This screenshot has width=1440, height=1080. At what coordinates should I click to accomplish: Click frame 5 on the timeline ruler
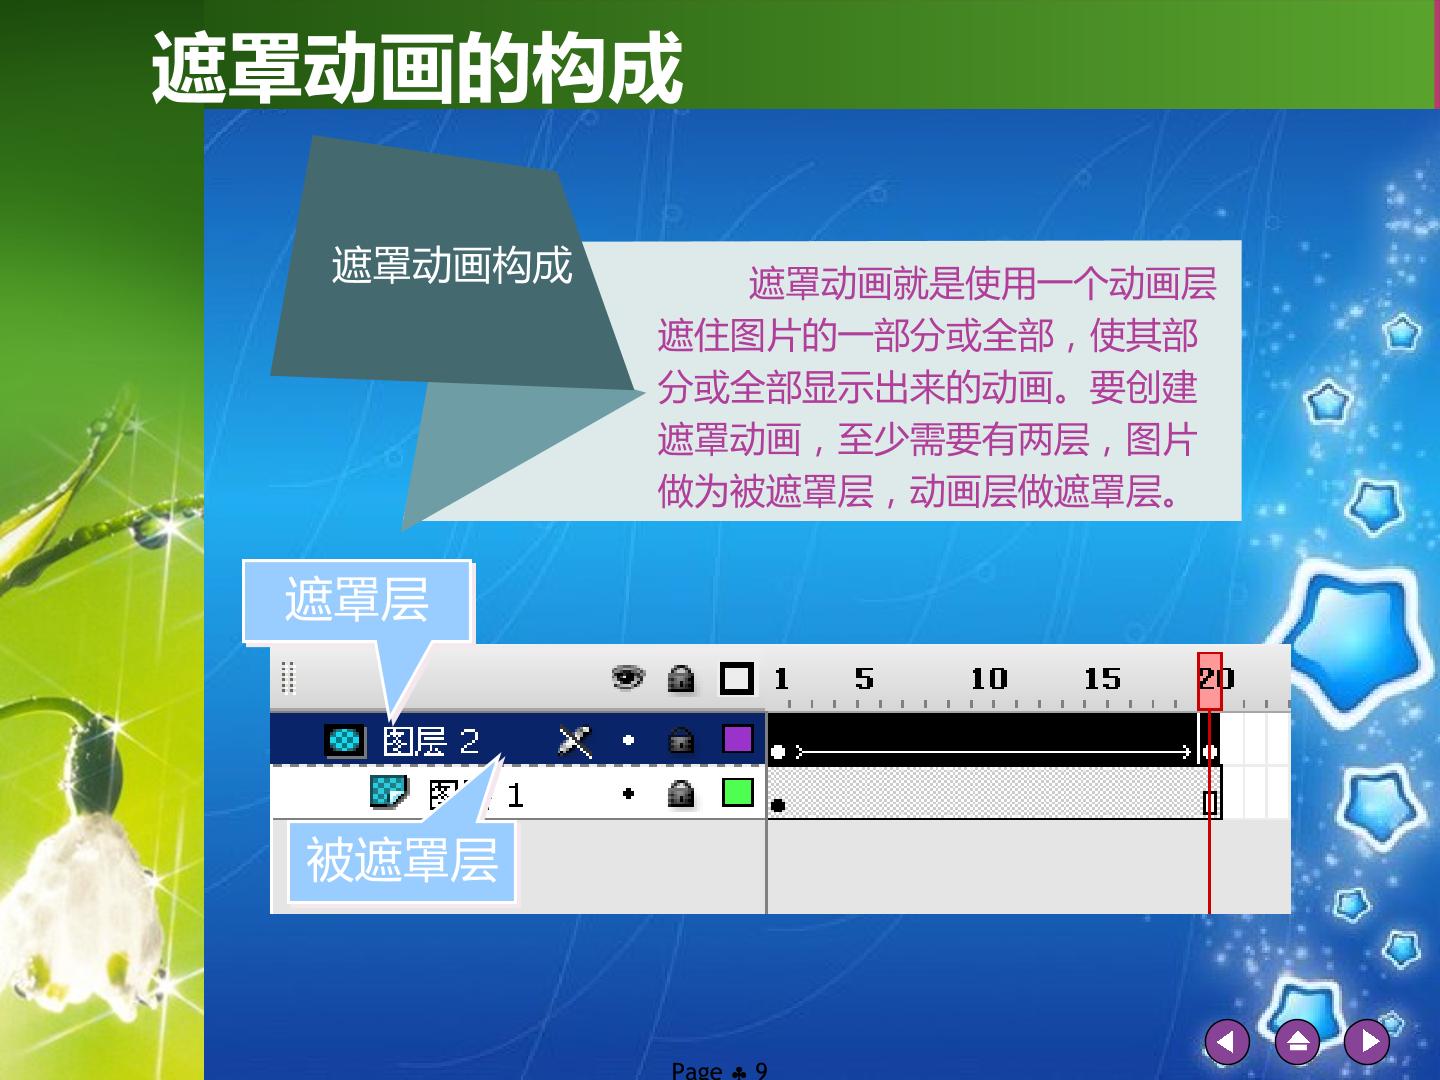[864, 680]
